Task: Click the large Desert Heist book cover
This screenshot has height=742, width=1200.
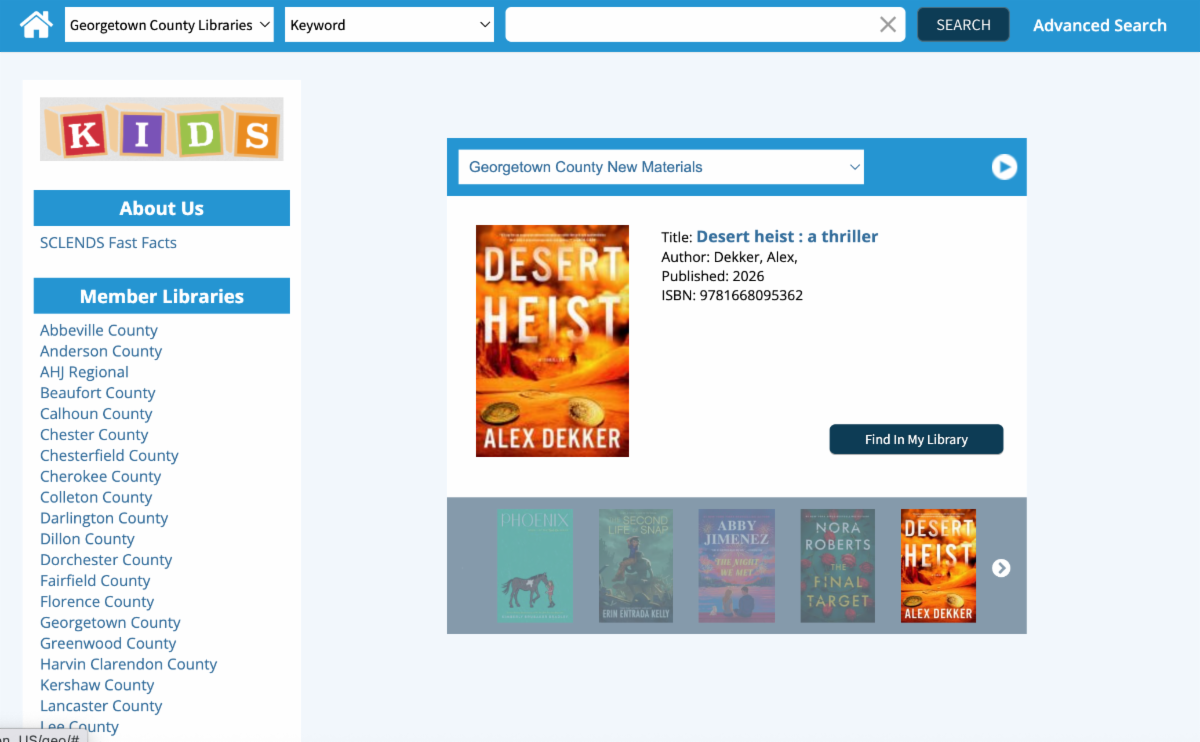Action: tap(552, 341)
